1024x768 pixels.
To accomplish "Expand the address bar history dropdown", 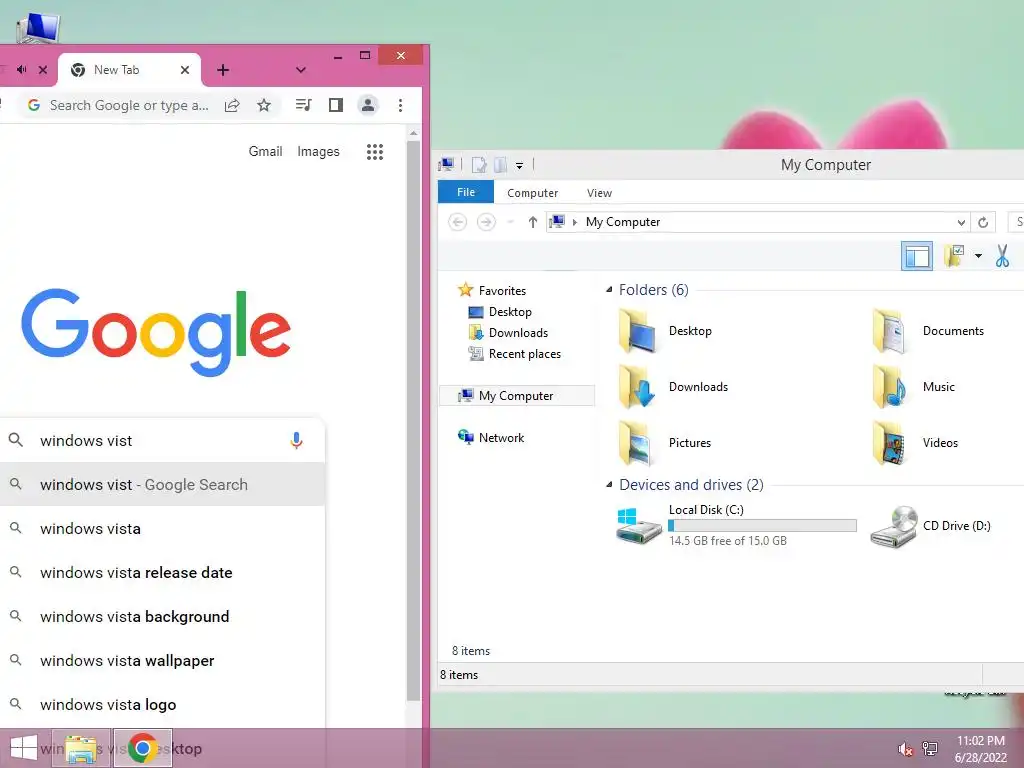I will point(961,223).
